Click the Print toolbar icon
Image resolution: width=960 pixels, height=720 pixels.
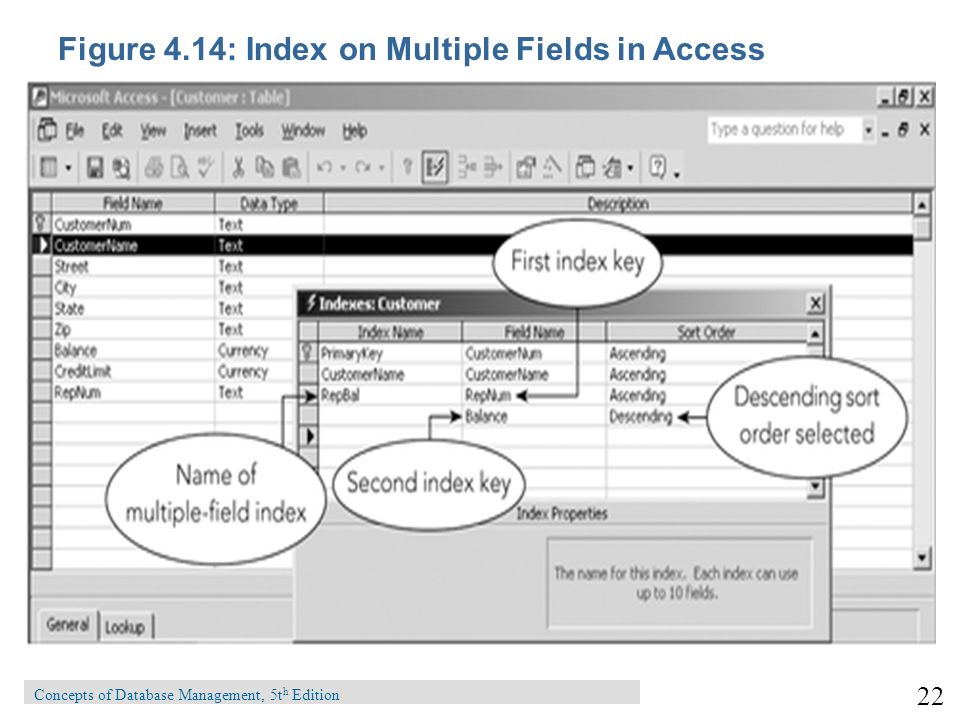153,167
